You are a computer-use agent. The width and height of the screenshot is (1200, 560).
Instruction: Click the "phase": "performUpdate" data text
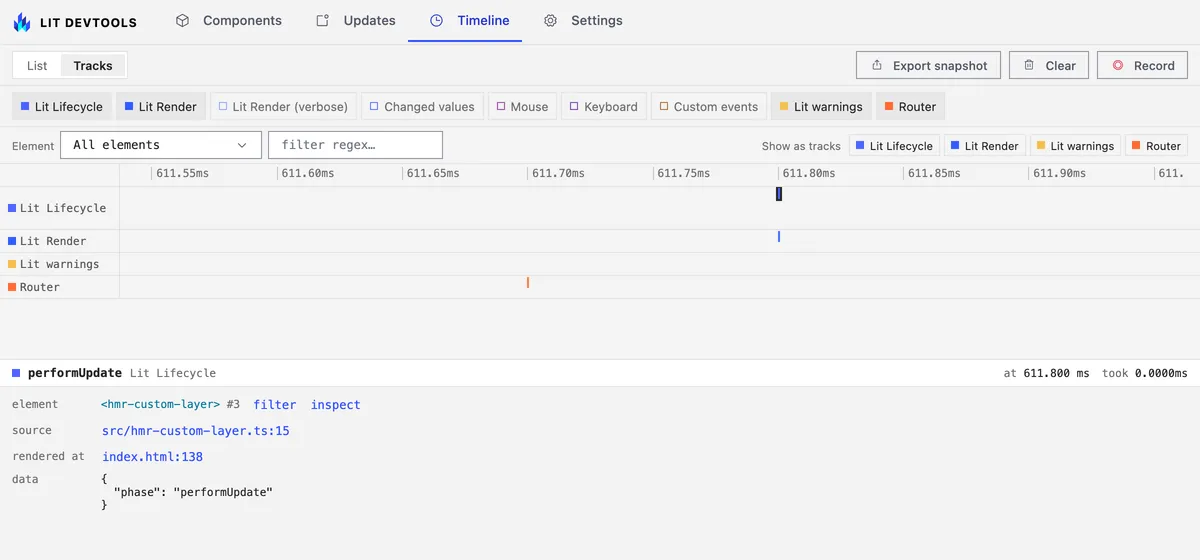pyautogui.click(x=193, y=492)
